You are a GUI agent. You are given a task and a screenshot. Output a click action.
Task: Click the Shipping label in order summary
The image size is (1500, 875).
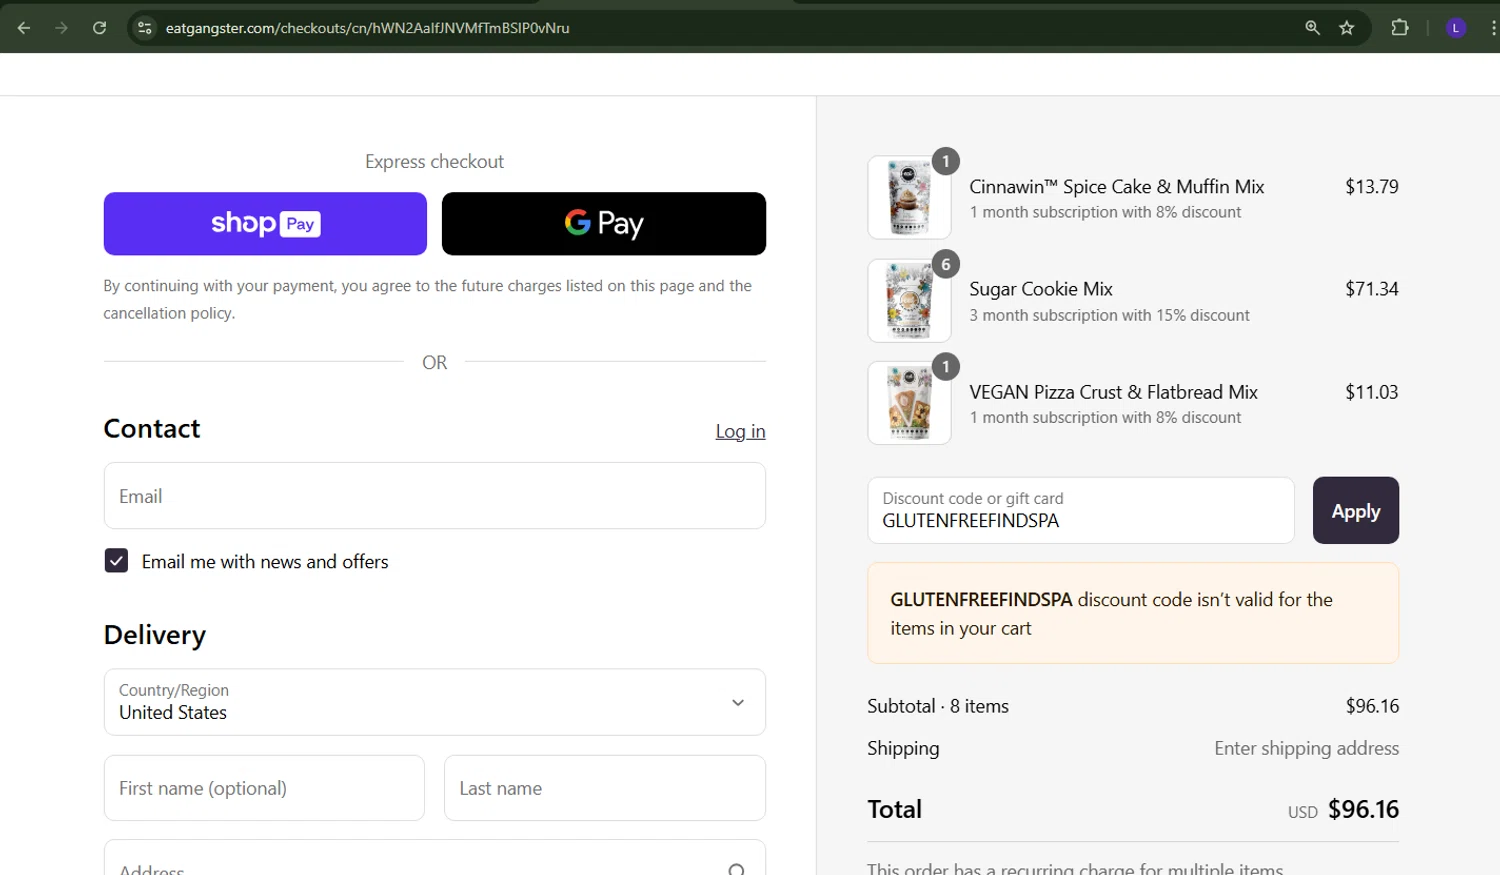click(903, 748)
